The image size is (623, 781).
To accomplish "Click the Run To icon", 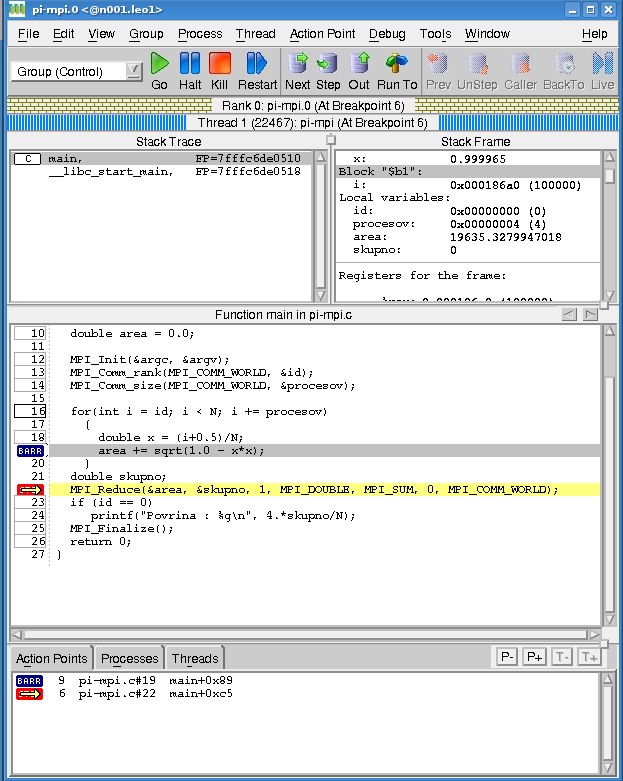I will pyautogui.click(x=397, y=64).
